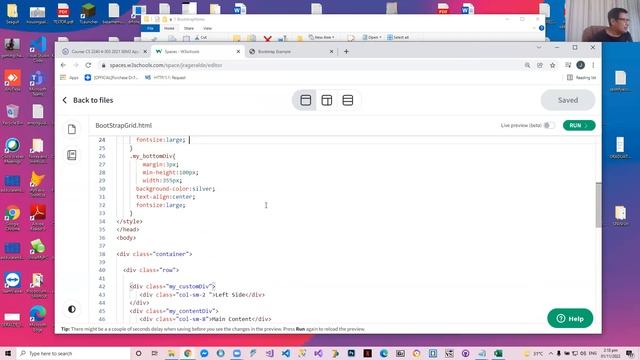Viewport: 640px width, 360px height.
Task: Open File menu in File Explorer window
Action: pos(150,28)
